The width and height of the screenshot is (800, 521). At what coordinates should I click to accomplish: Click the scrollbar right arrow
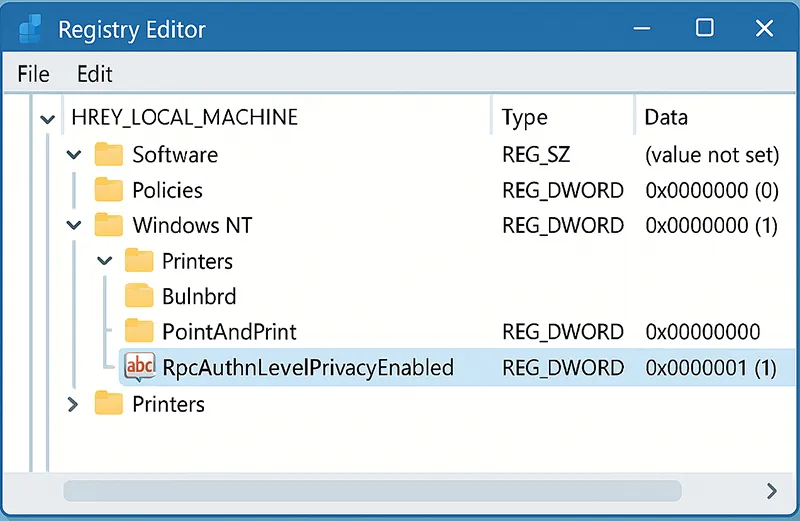pos(772,491)
